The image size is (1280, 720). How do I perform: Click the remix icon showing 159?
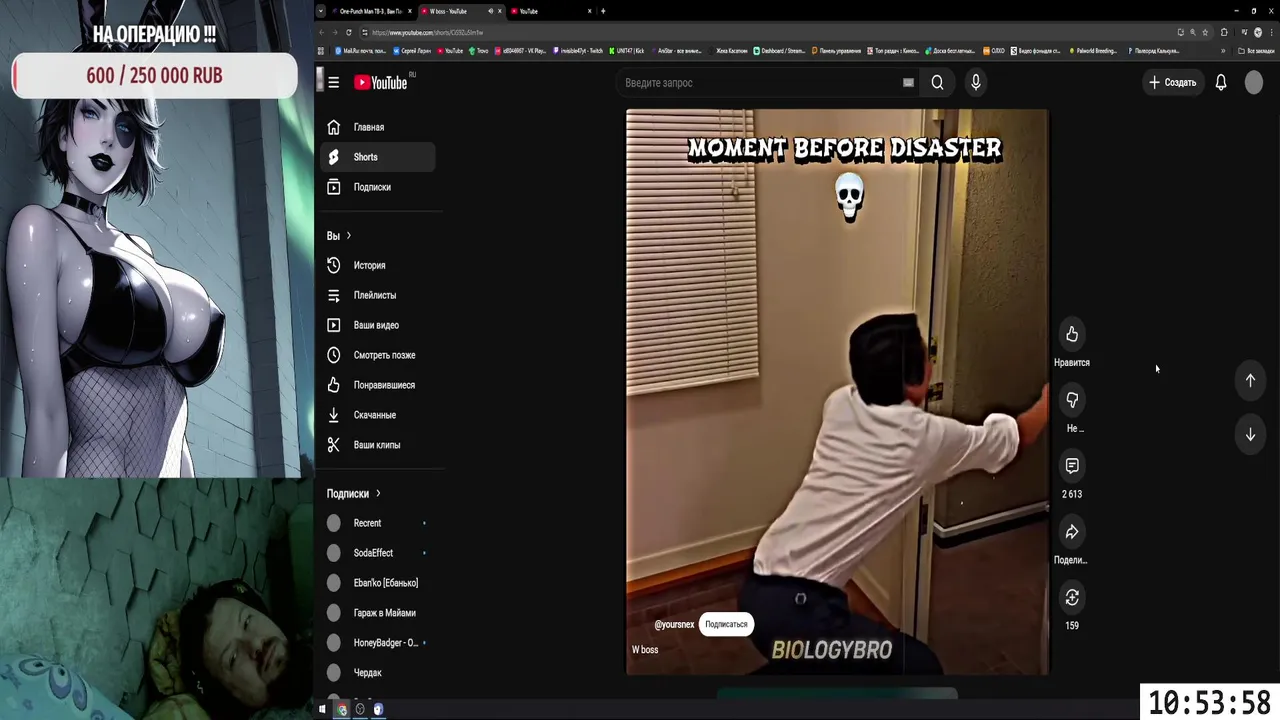[x=1072, y=598]
